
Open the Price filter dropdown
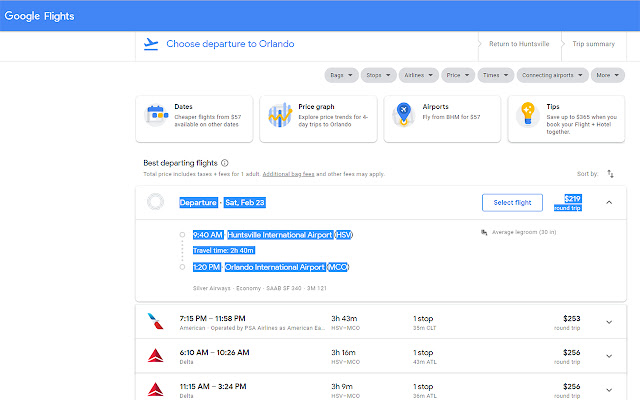pos(458,75)
